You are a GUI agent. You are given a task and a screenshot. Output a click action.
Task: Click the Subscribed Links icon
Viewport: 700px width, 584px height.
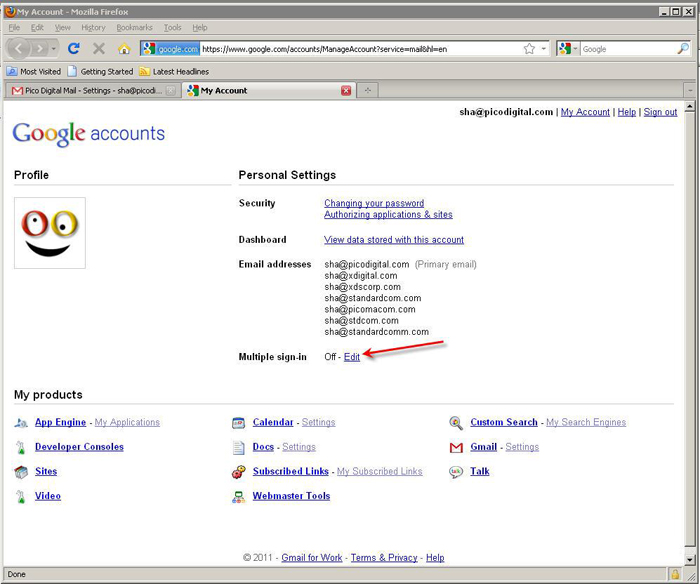point(238,471)
